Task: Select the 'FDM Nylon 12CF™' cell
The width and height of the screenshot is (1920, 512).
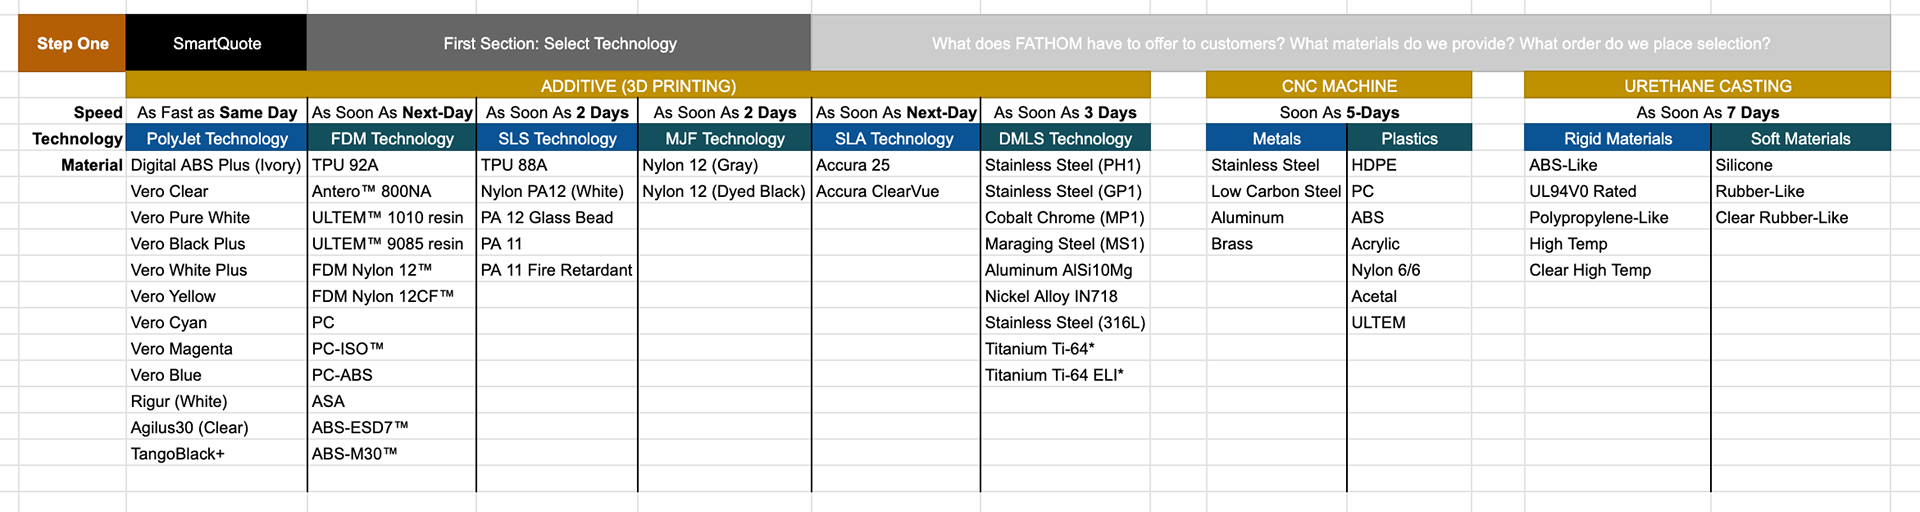Action: pyautogui.click(x=392, y=295)
